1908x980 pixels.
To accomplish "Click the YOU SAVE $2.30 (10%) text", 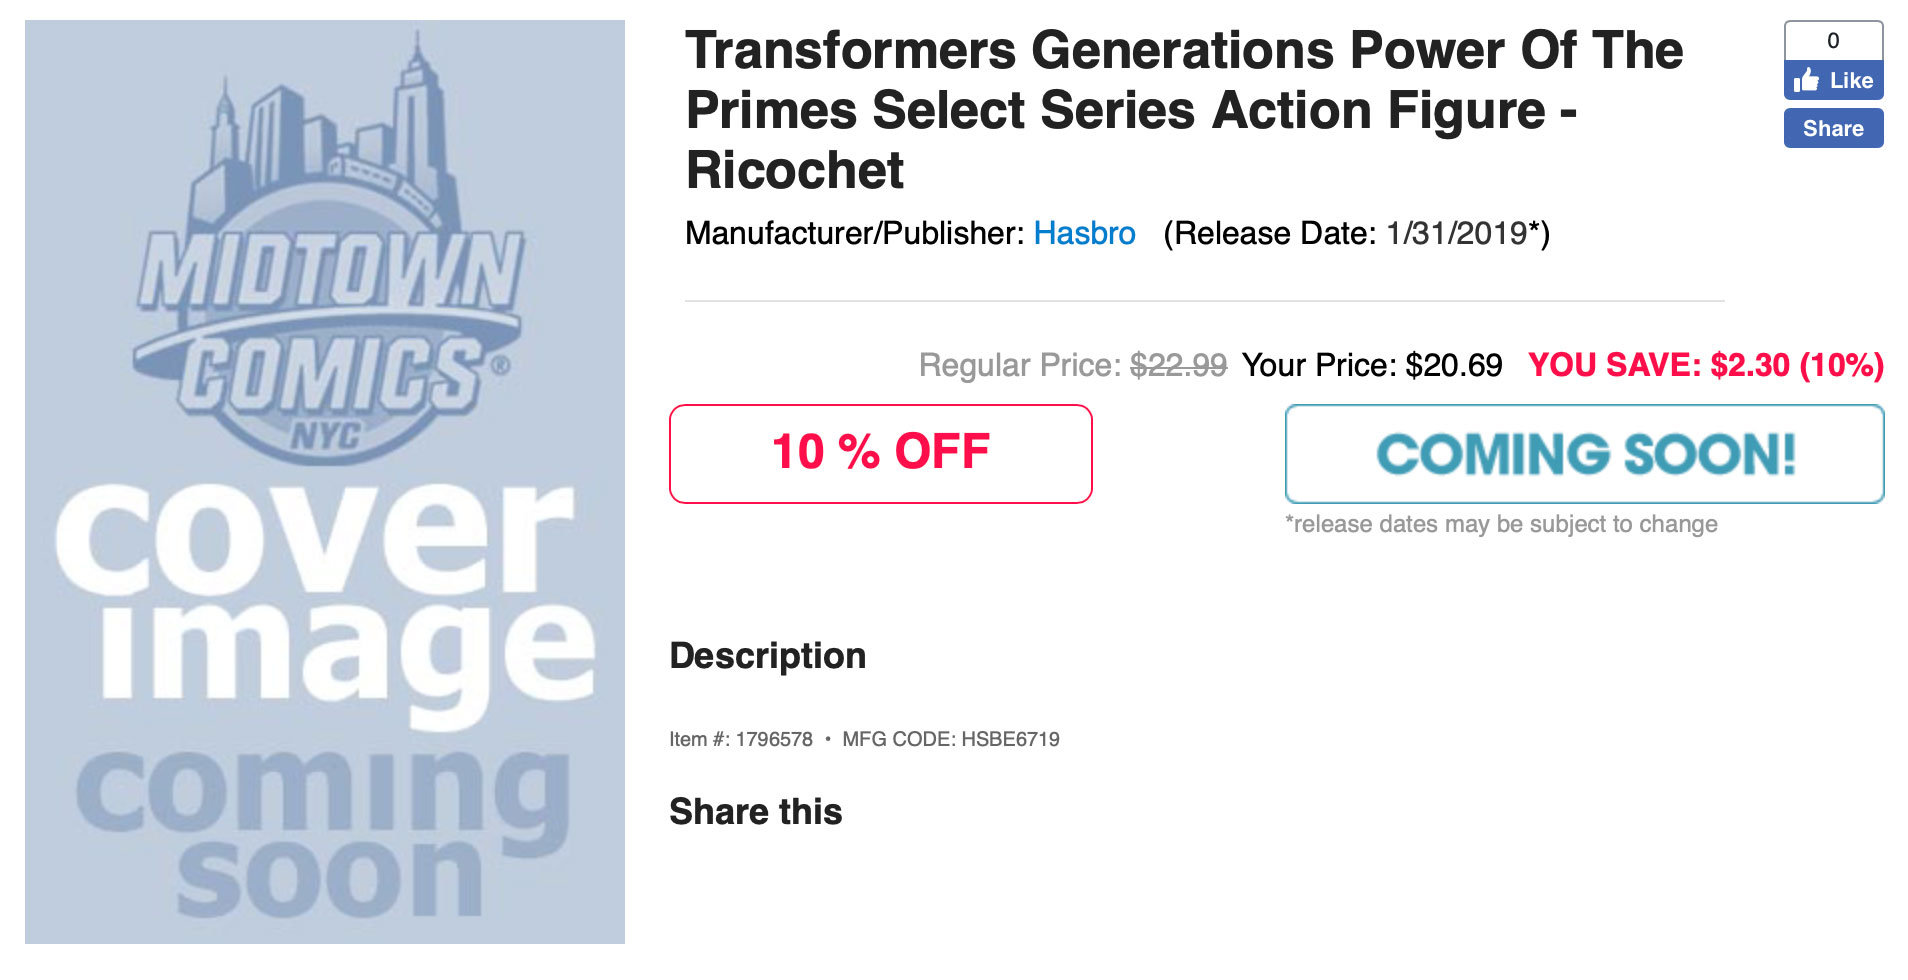I will (1706, 365).
